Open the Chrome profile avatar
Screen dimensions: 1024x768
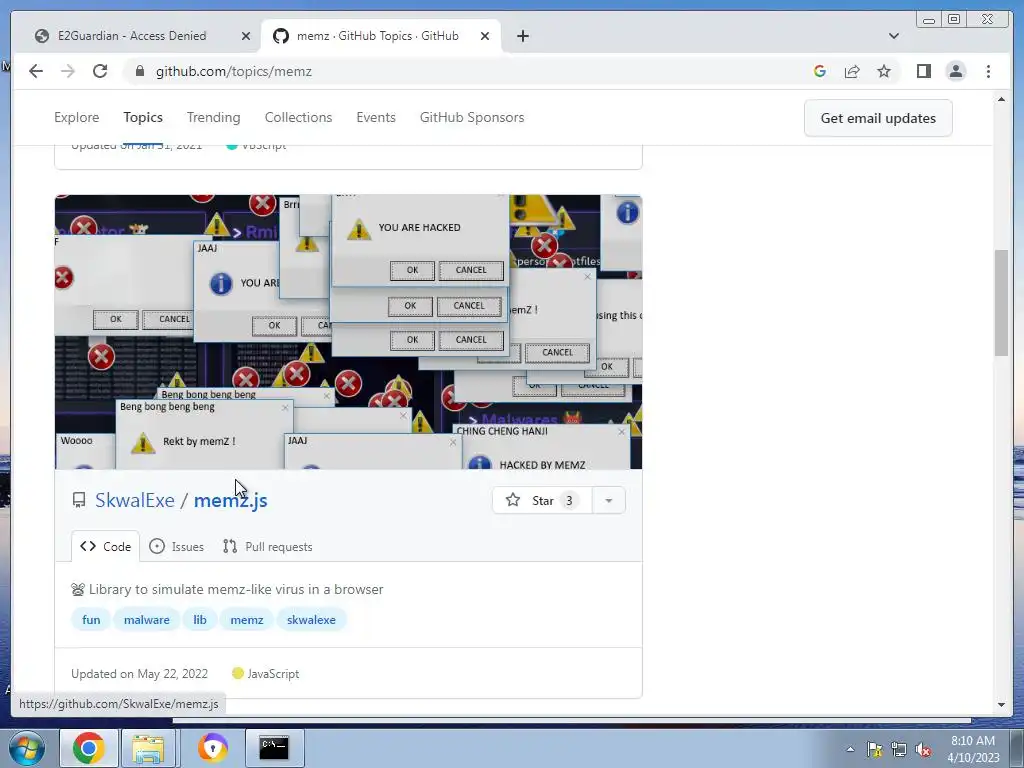955,71
